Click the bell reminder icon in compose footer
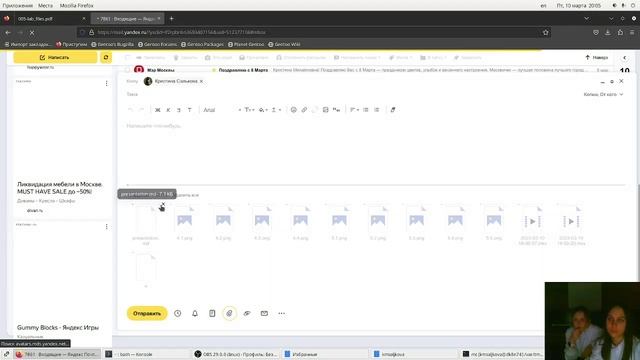 click(195, 313)
